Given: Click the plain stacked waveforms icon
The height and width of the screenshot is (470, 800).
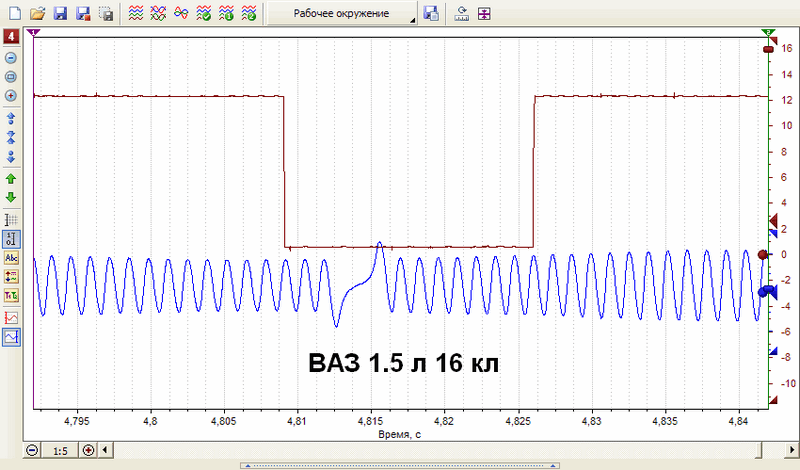Looking at the screenshot, I should (136, 13).
